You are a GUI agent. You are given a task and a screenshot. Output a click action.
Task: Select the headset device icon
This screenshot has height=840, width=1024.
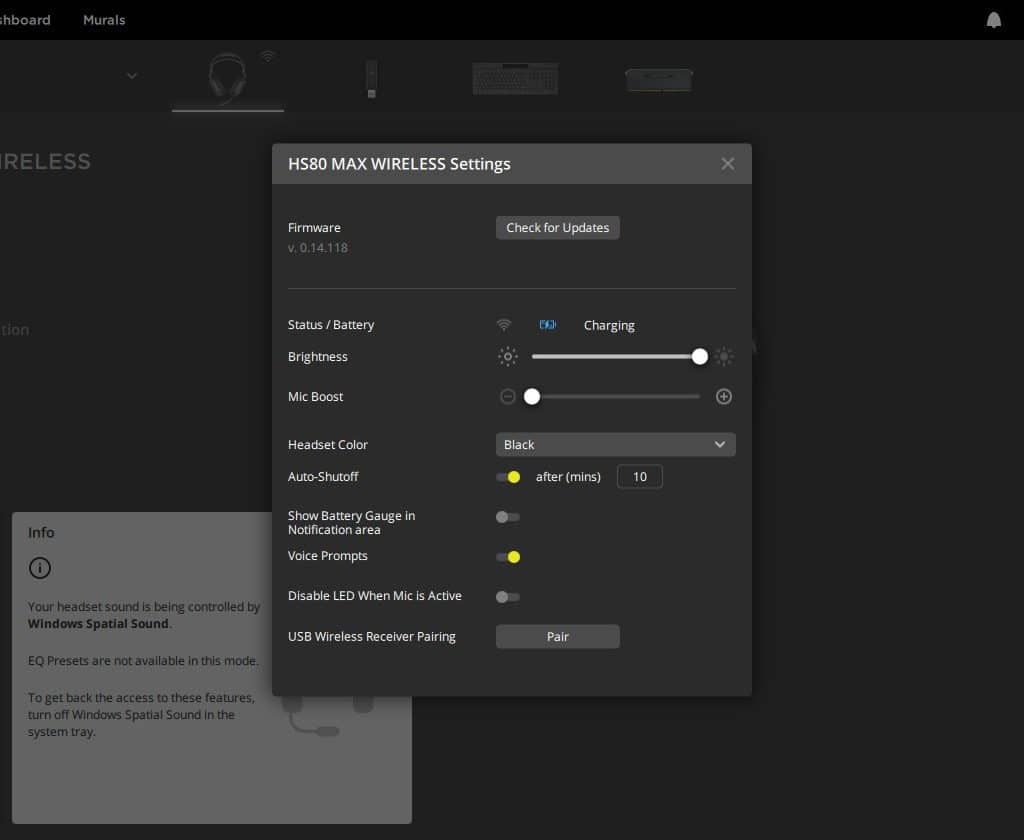pos(227,77)
